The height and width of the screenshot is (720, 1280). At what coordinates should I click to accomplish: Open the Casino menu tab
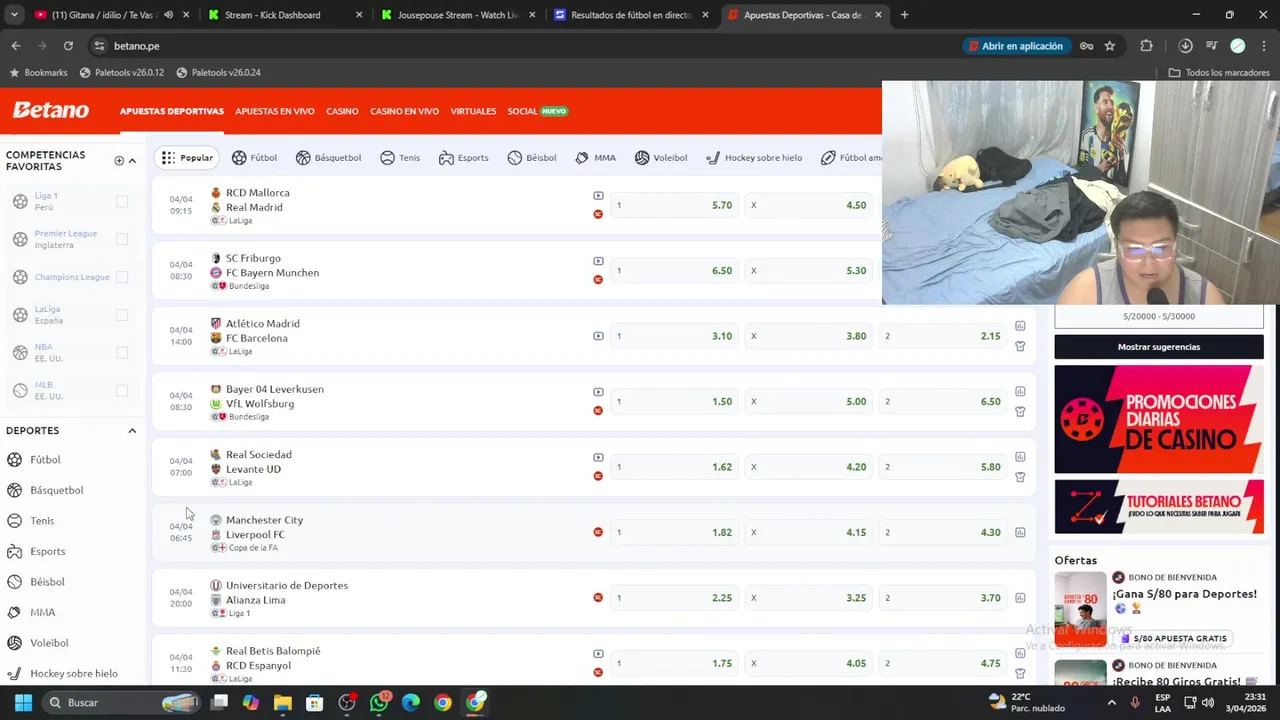(x=342, y=111)
